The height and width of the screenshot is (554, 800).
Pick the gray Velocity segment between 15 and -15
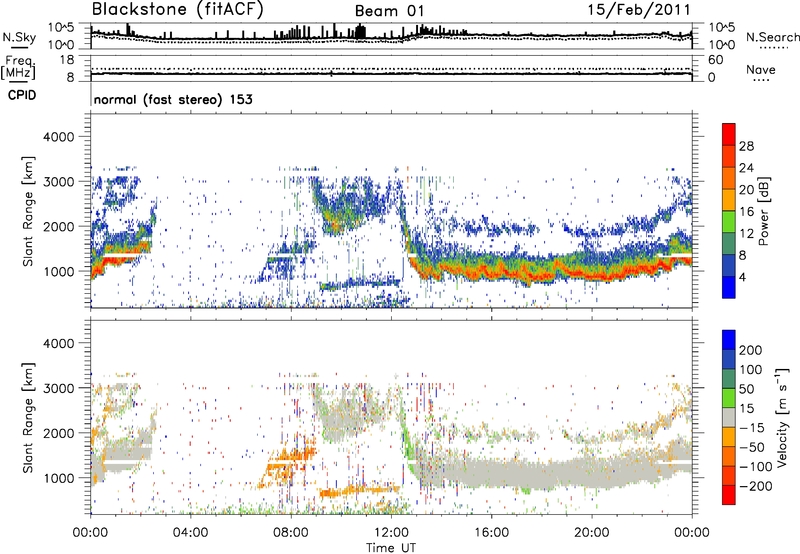pos(729,417)
